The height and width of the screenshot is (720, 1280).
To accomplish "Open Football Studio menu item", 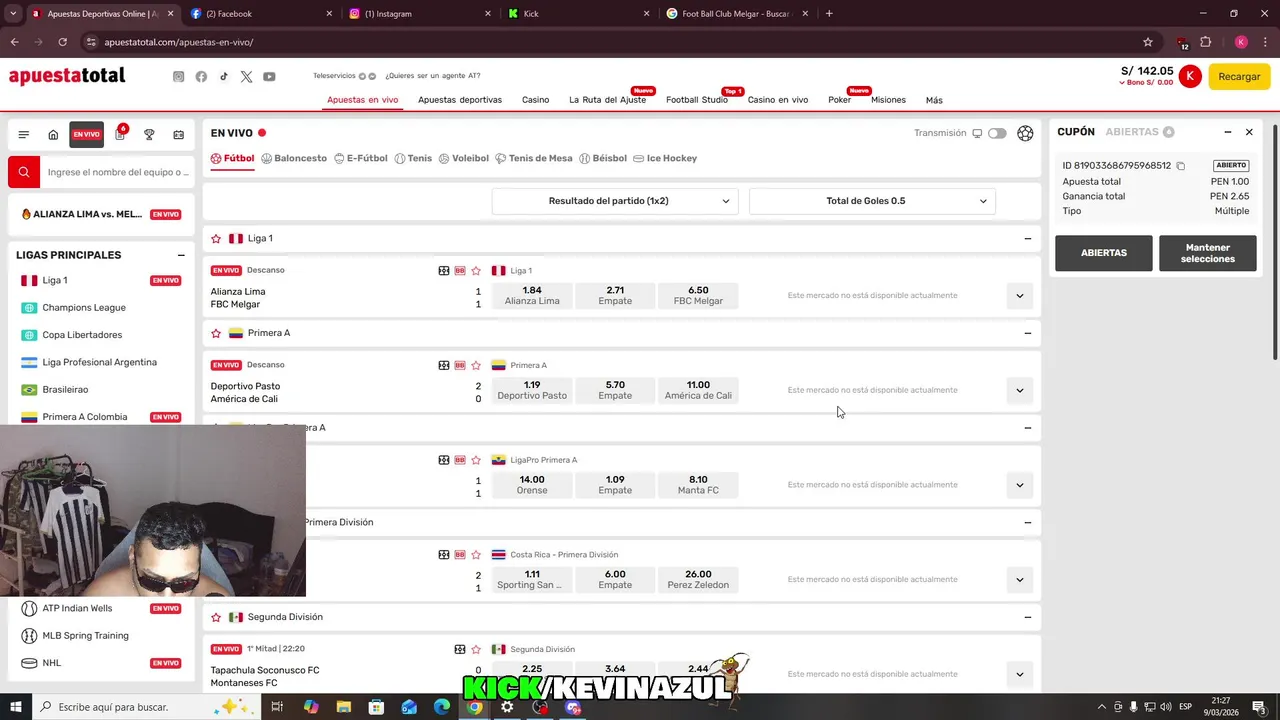I will pos(697,100).
